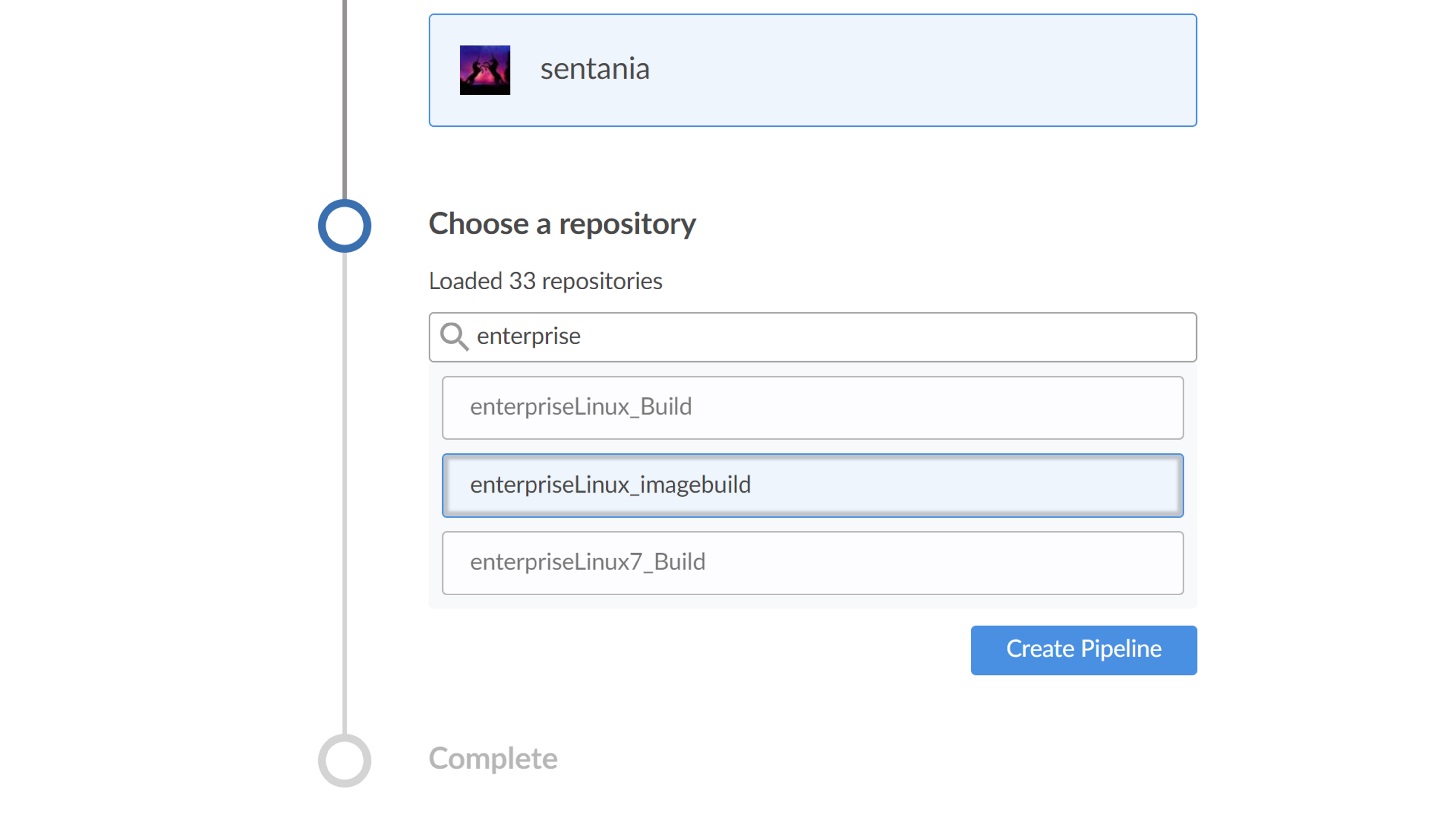Click the magnifying glass search icon
Screen dimensions: 1450x816
pos(454,337)
